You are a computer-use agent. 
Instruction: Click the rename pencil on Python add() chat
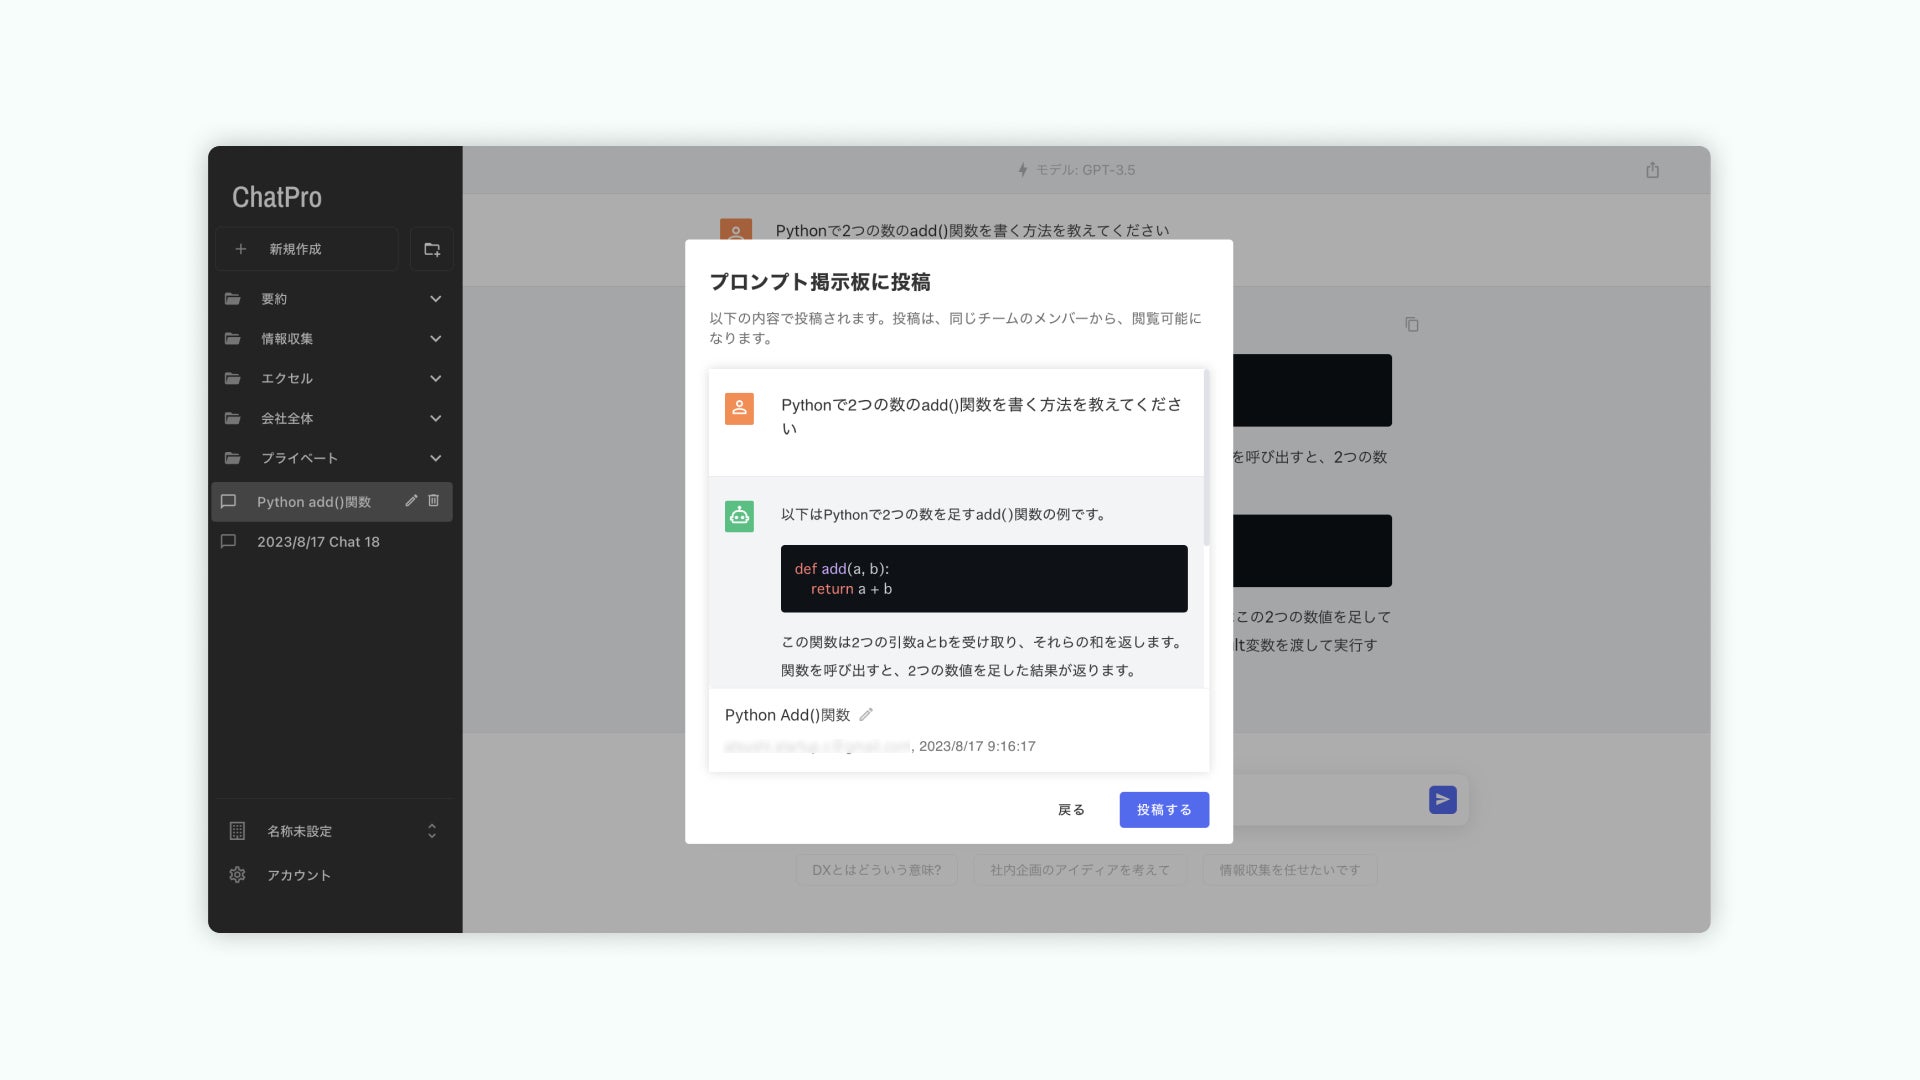(x=411, y=501)
